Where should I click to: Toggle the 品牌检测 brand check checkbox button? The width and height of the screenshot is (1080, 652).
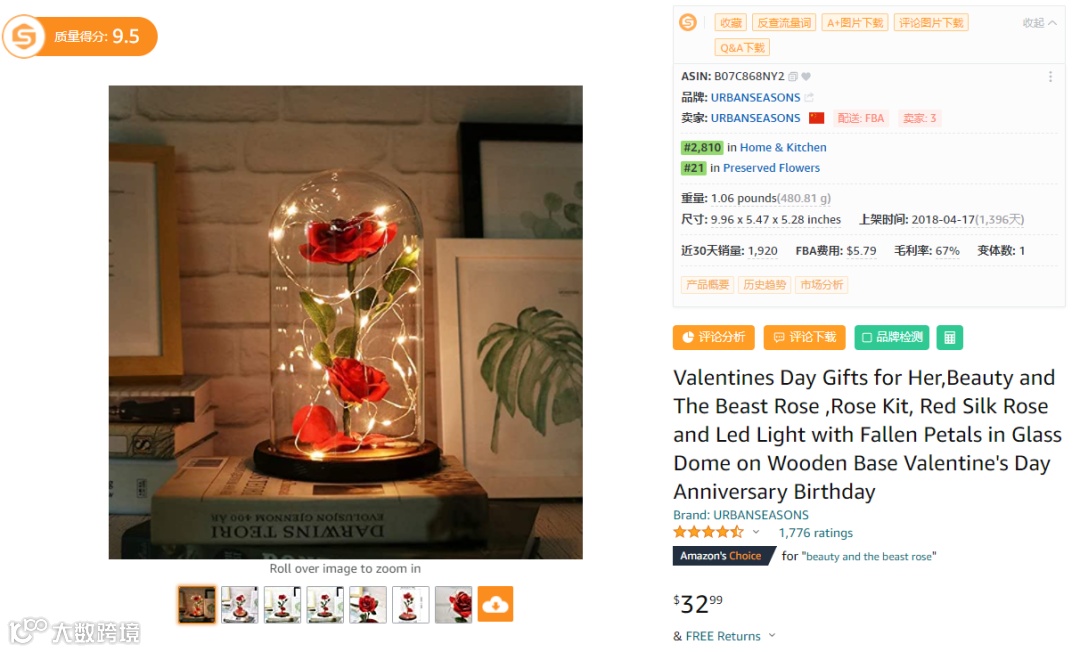click(892, 337)
